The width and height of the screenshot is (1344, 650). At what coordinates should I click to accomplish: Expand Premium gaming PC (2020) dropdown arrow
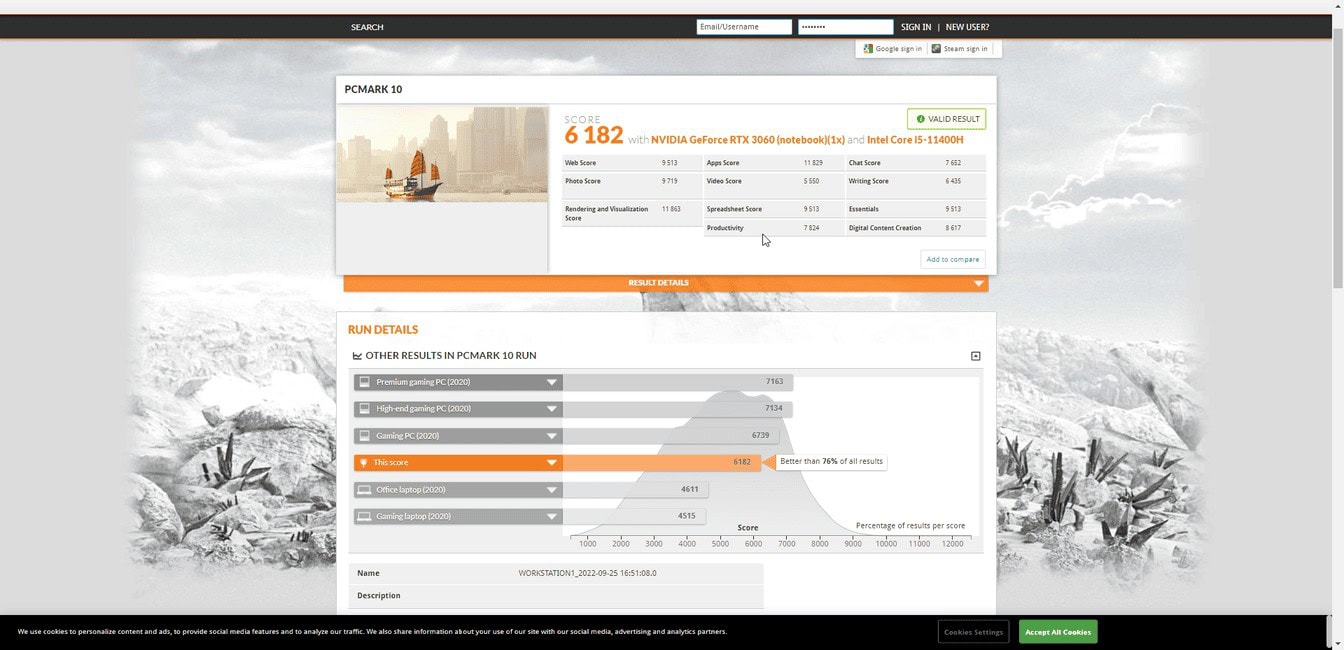click(551, 382)
